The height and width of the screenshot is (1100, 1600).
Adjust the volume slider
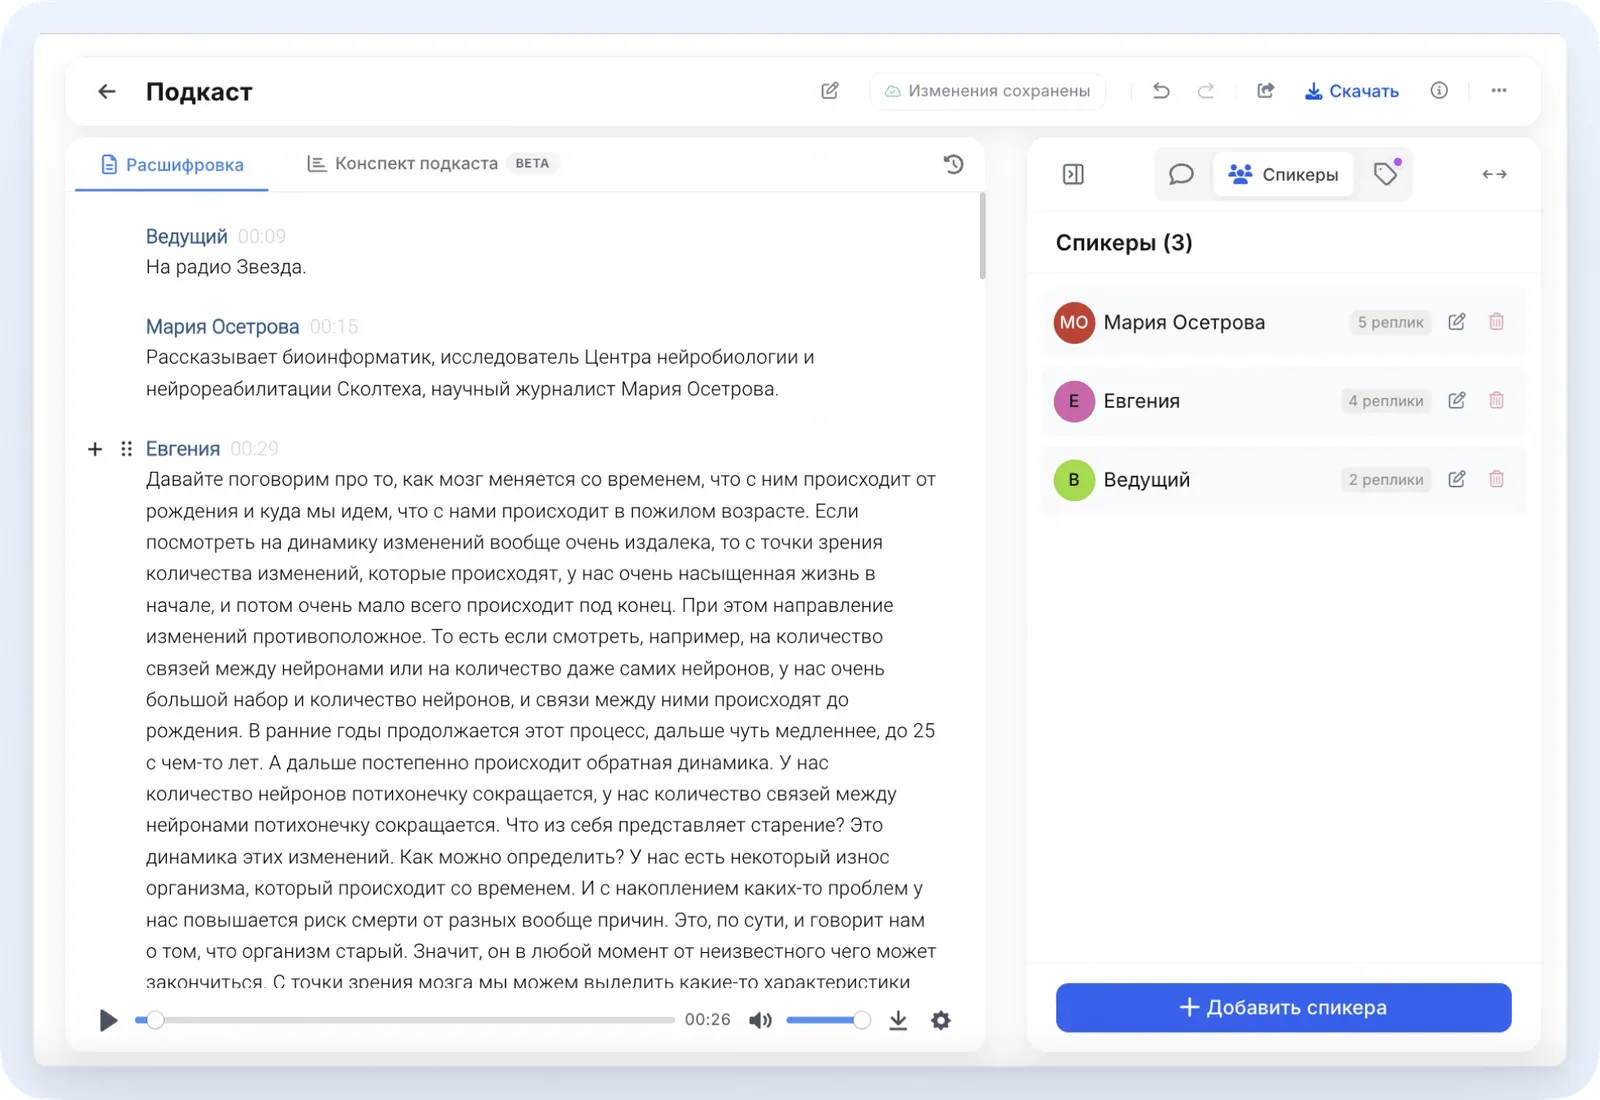coord(828,1020)
